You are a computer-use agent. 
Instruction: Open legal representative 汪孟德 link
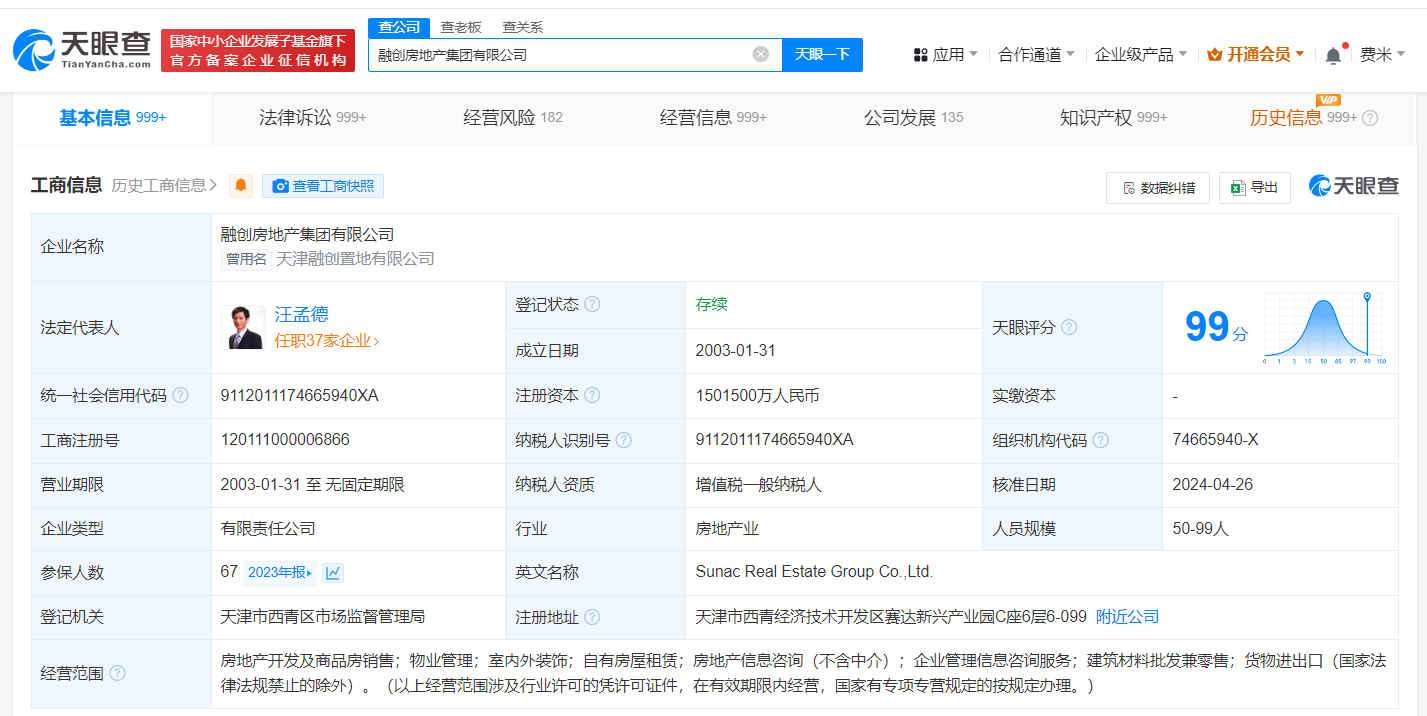click(302, 315)
